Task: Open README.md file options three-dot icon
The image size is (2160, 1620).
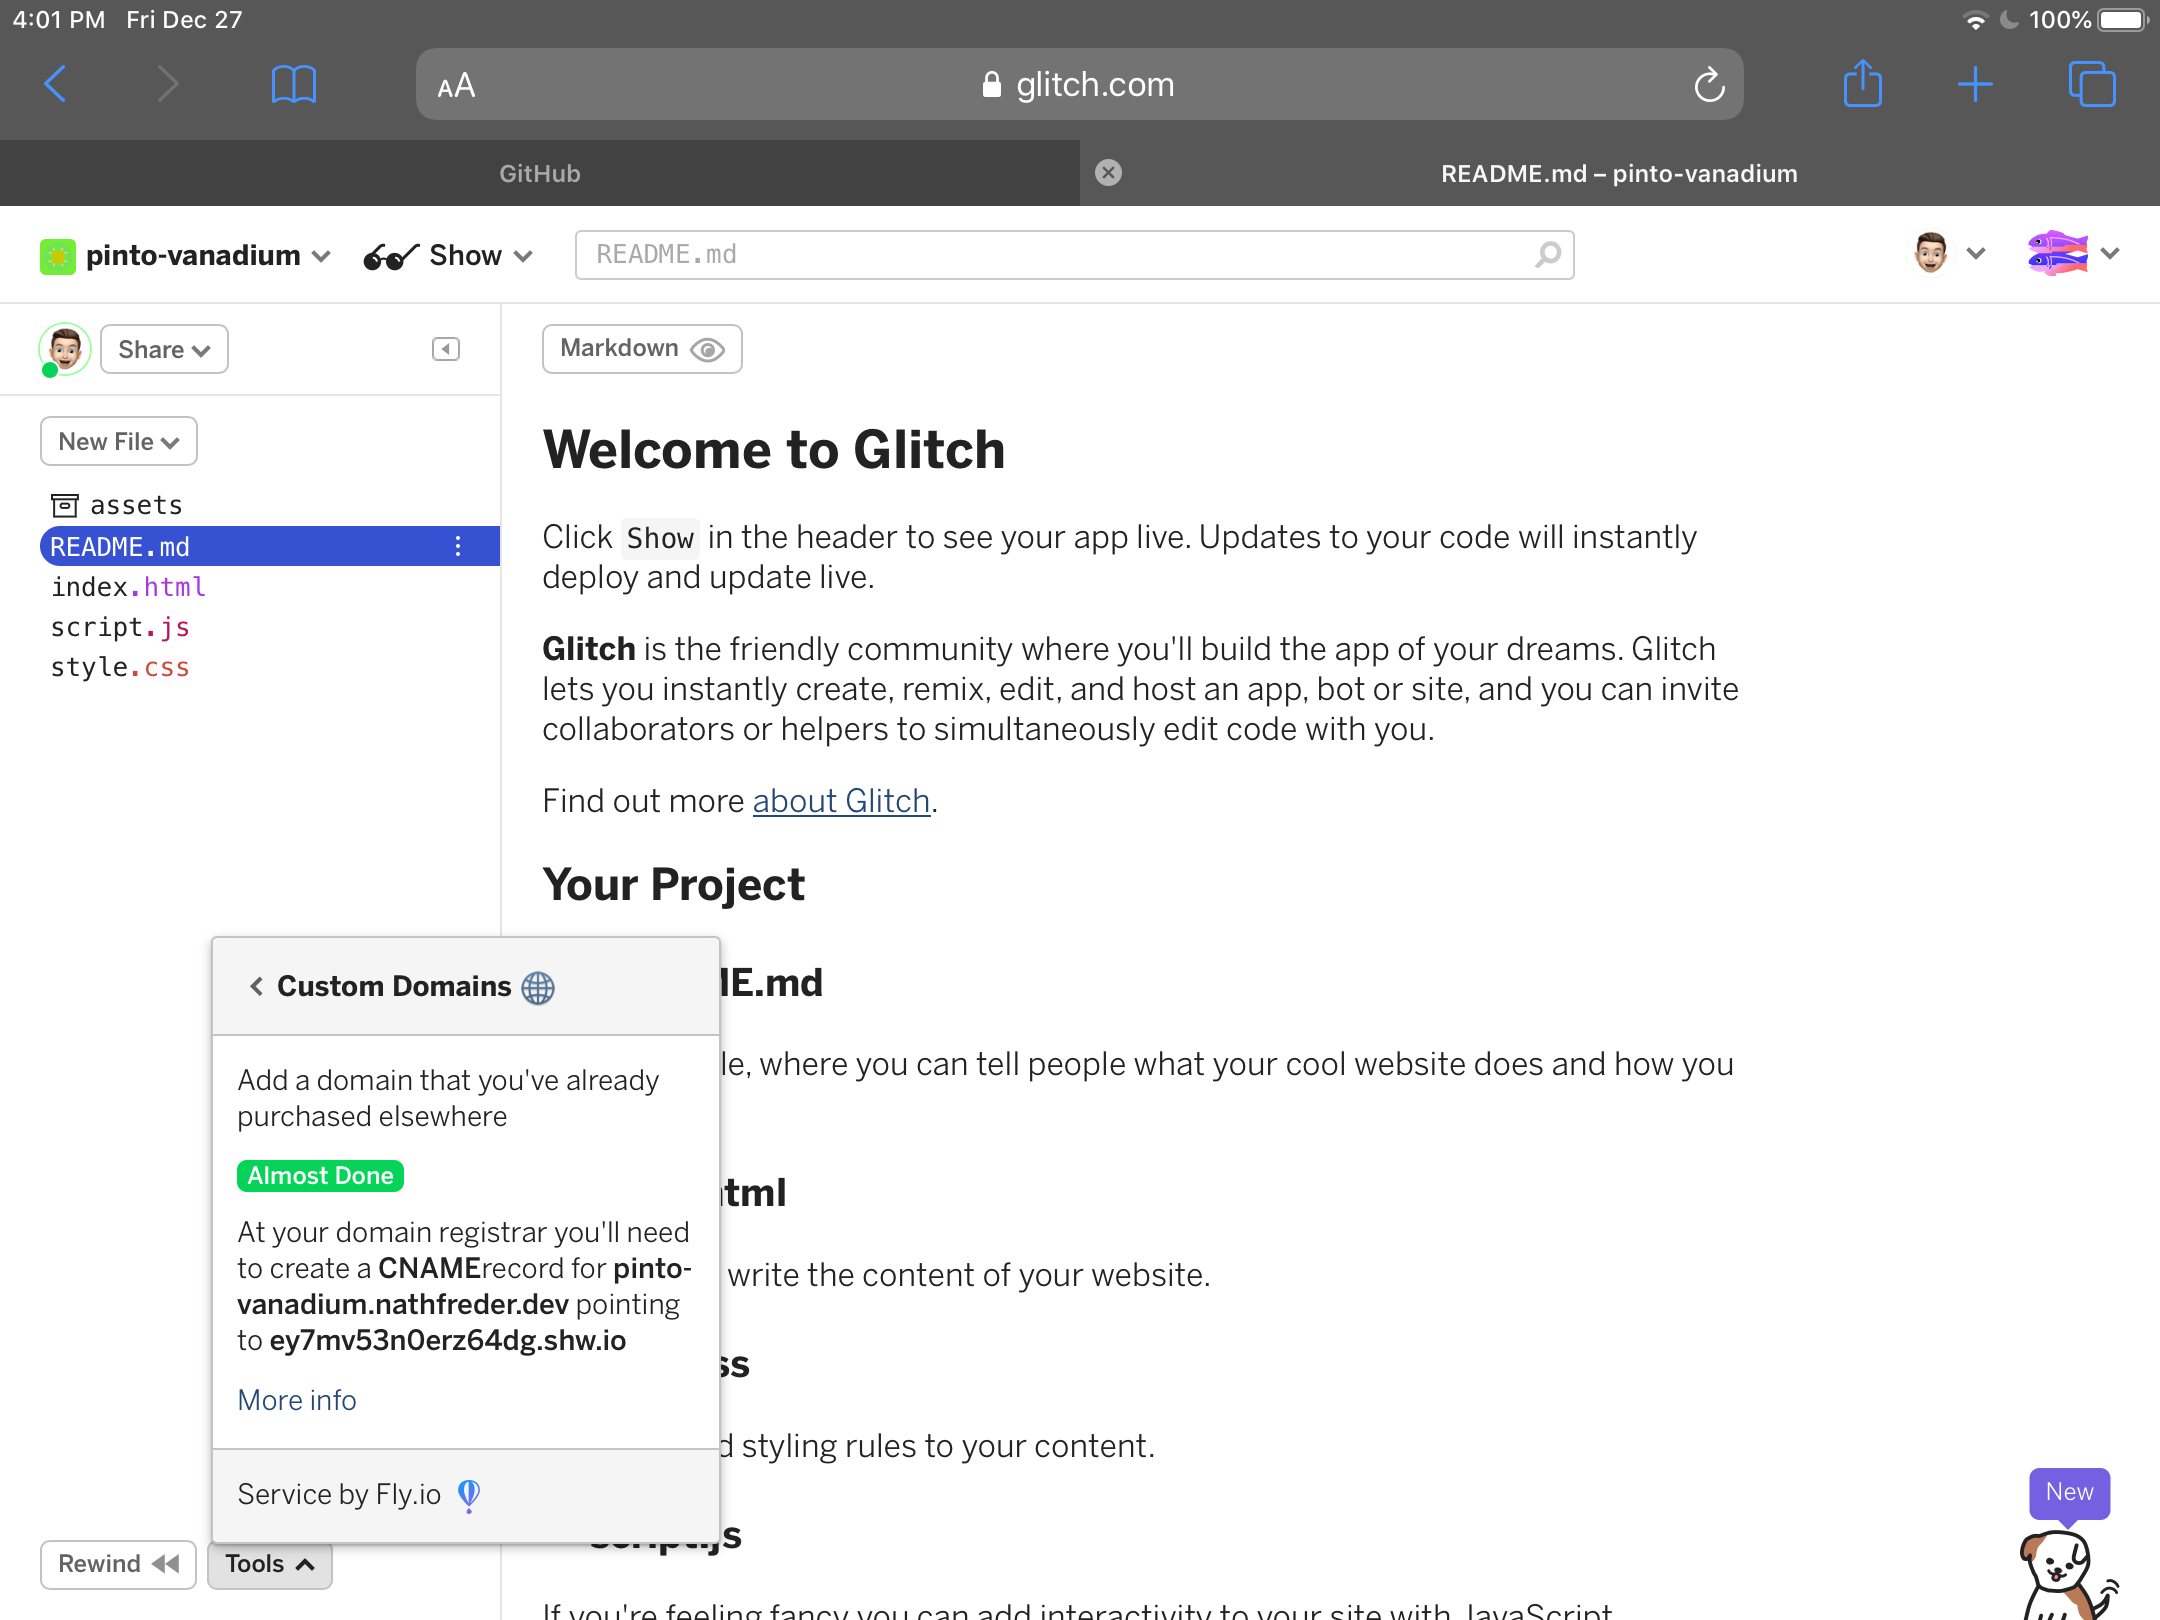Action: coord(458,546)
